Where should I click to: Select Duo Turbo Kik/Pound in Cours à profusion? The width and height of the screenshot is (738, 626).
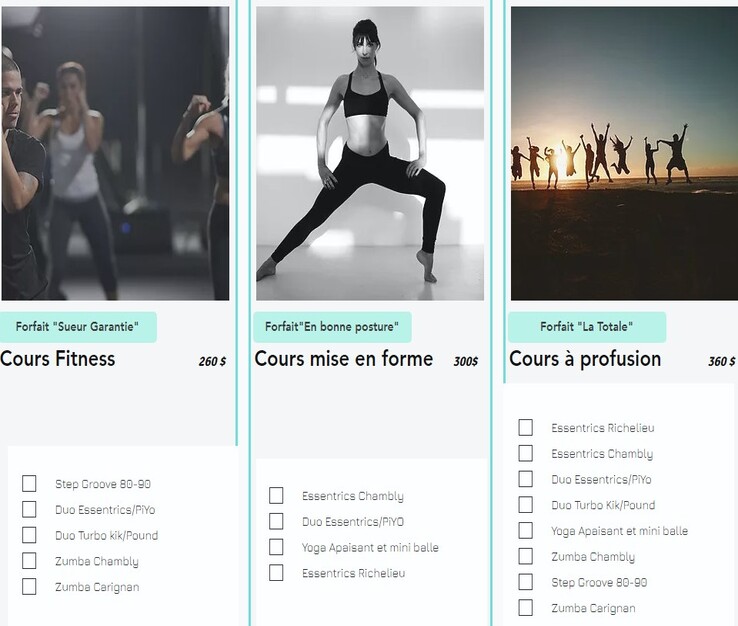(526, 505)
